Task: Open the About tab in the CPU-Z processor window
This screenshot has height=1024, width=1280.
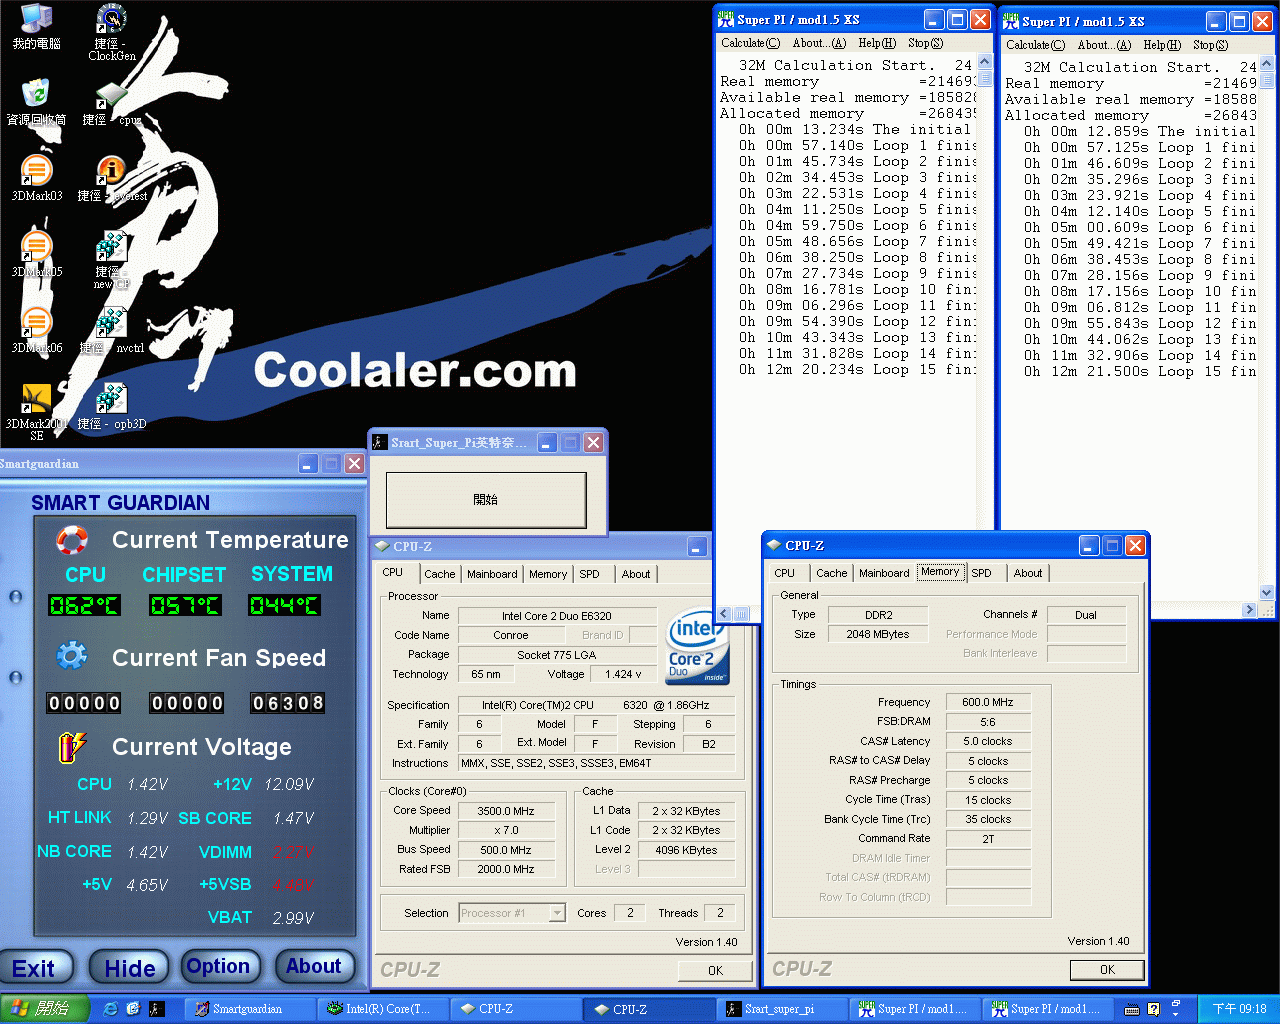Action: point(636,575)
